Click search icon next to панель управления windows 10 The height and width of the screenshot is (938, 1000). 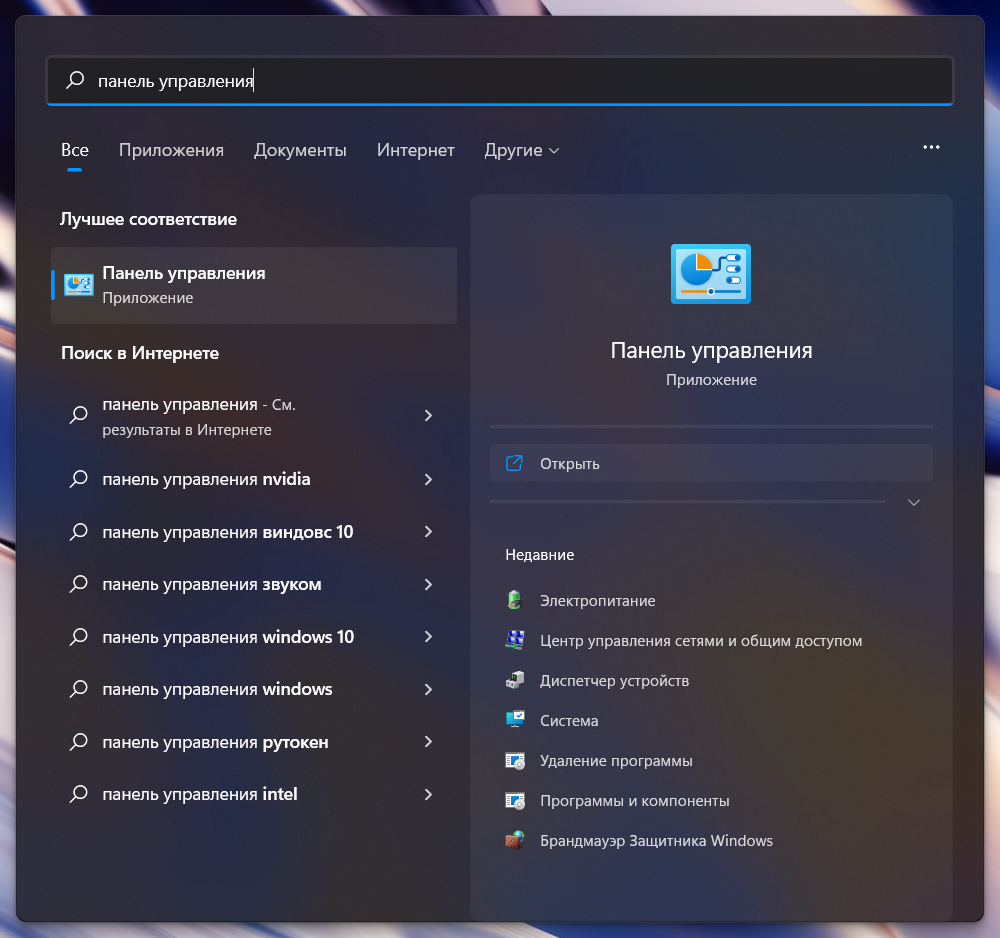click(x=78, y=636)
